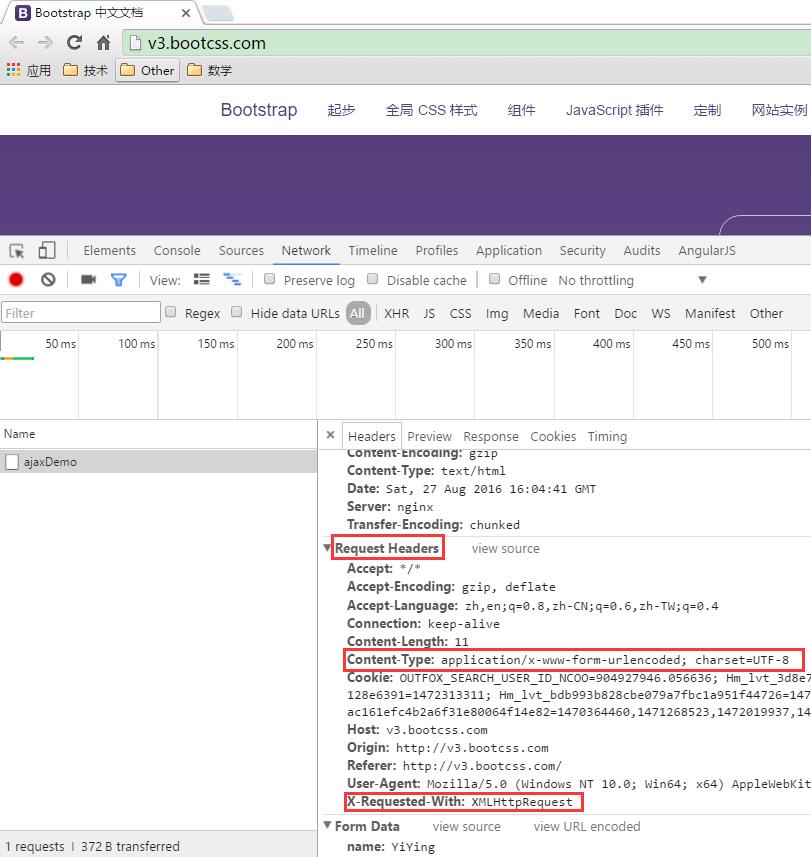This screenshot has height=857, width=811.
Task: Toggle the overview waterfall view icon
Action: (232, 280)
